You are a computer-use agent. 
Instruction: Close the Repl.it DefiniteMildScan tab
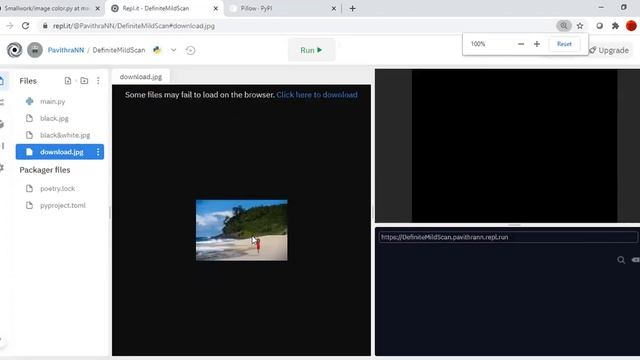pyautogui.click(x=216, y=8)
